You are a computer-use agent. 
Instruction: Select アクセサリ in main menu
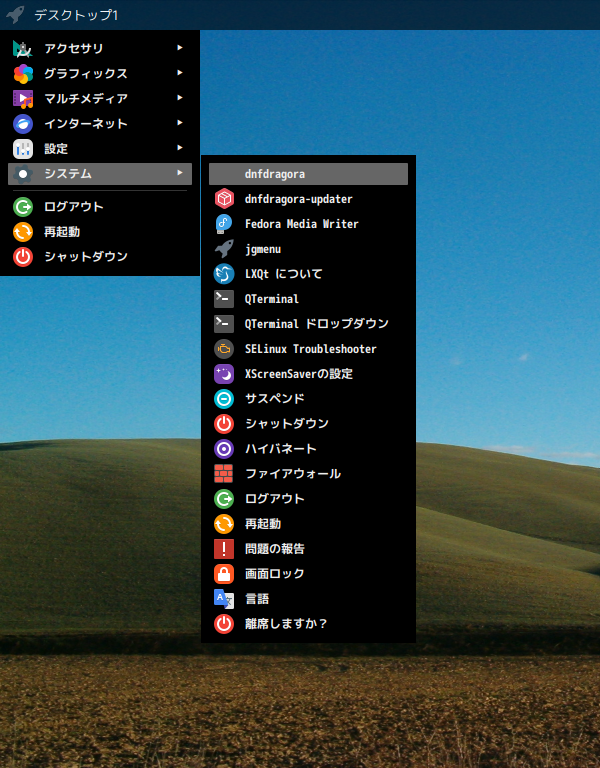point(100,48)
